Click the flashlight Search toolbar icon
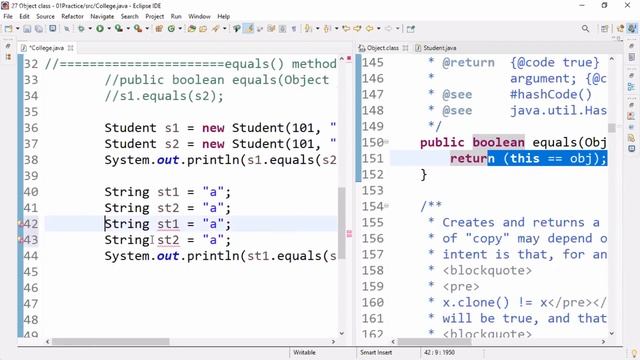This screenshot has height=360, width=640. (215, 29)
